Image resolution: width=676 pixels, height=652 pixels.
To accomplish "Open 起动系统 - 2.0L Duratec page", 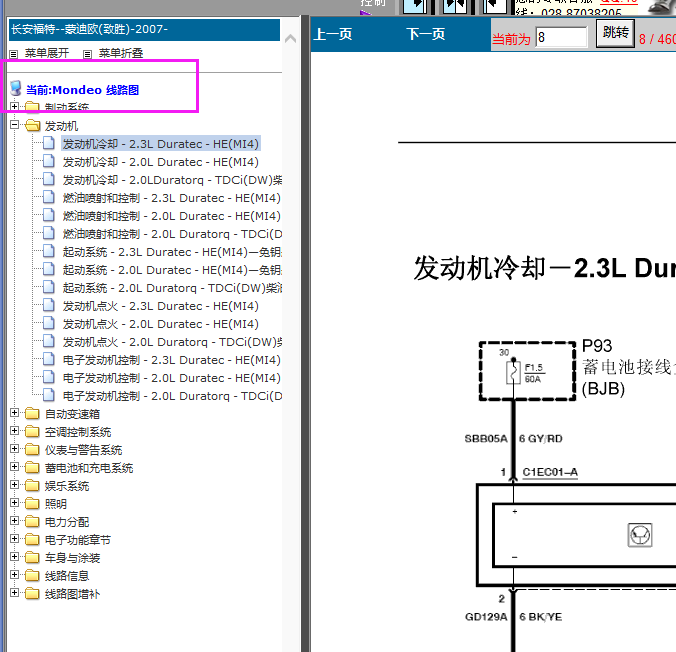I will coord(172,270).
